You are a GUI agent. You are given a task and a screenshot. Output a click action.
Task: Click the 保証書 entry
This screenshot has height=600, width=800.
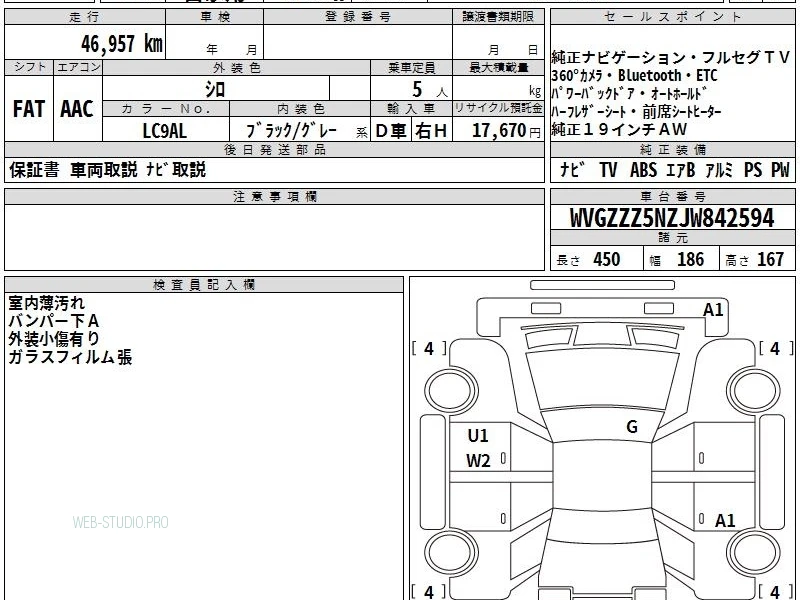click(x=34, y=170)
